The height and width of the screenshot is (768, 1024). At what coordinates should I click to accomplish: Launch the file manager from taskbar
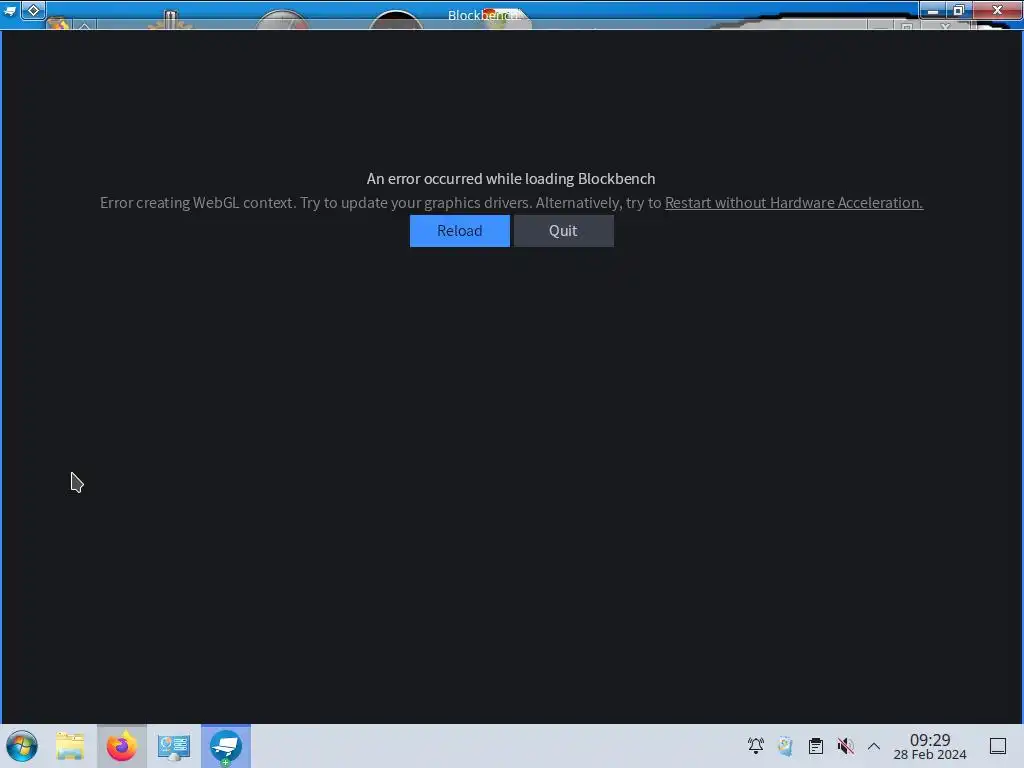point(70,746)
